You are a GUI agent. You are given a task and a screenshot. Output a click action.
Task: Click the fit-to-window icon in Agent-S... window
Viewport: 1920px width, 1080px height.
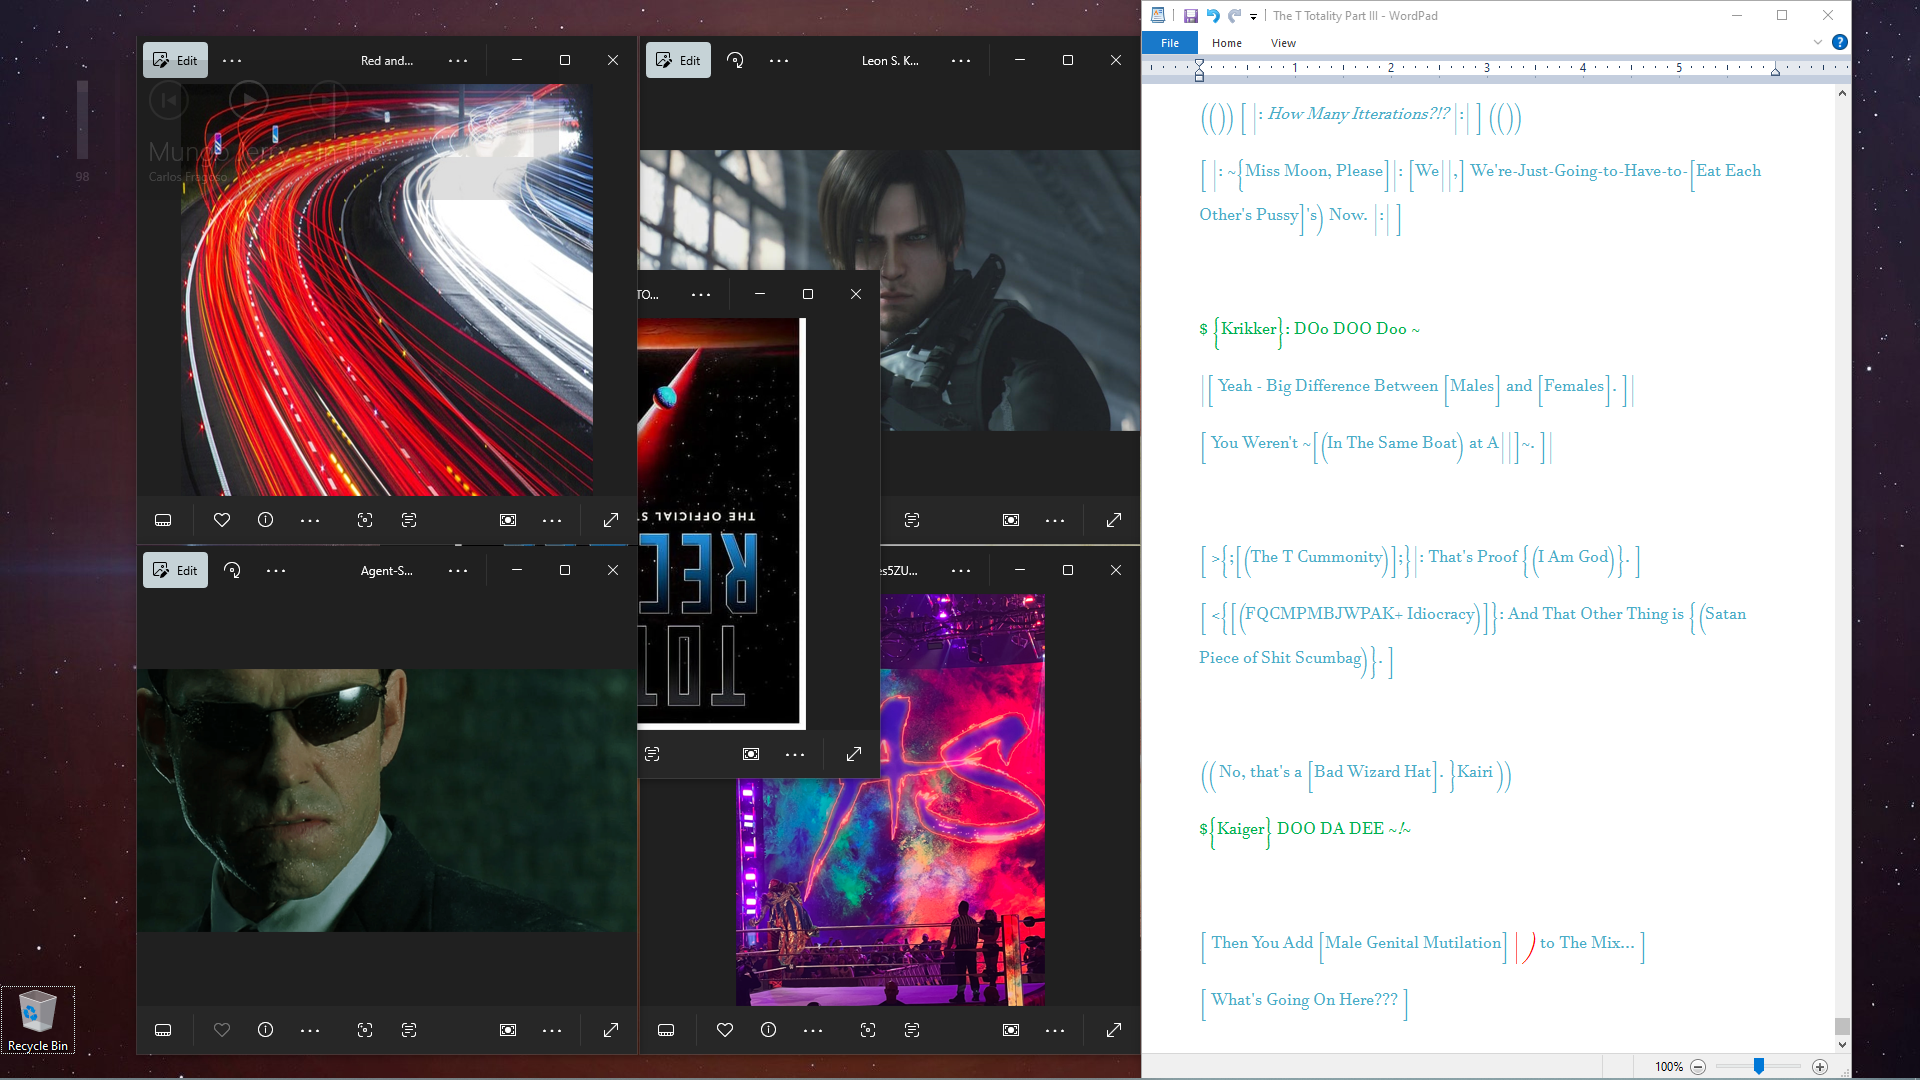point(508,1030)
